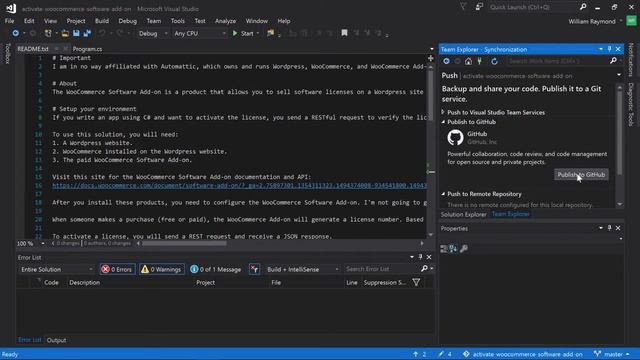Open the Analyze menu
The image size is (640, 360).
point(225,21)
